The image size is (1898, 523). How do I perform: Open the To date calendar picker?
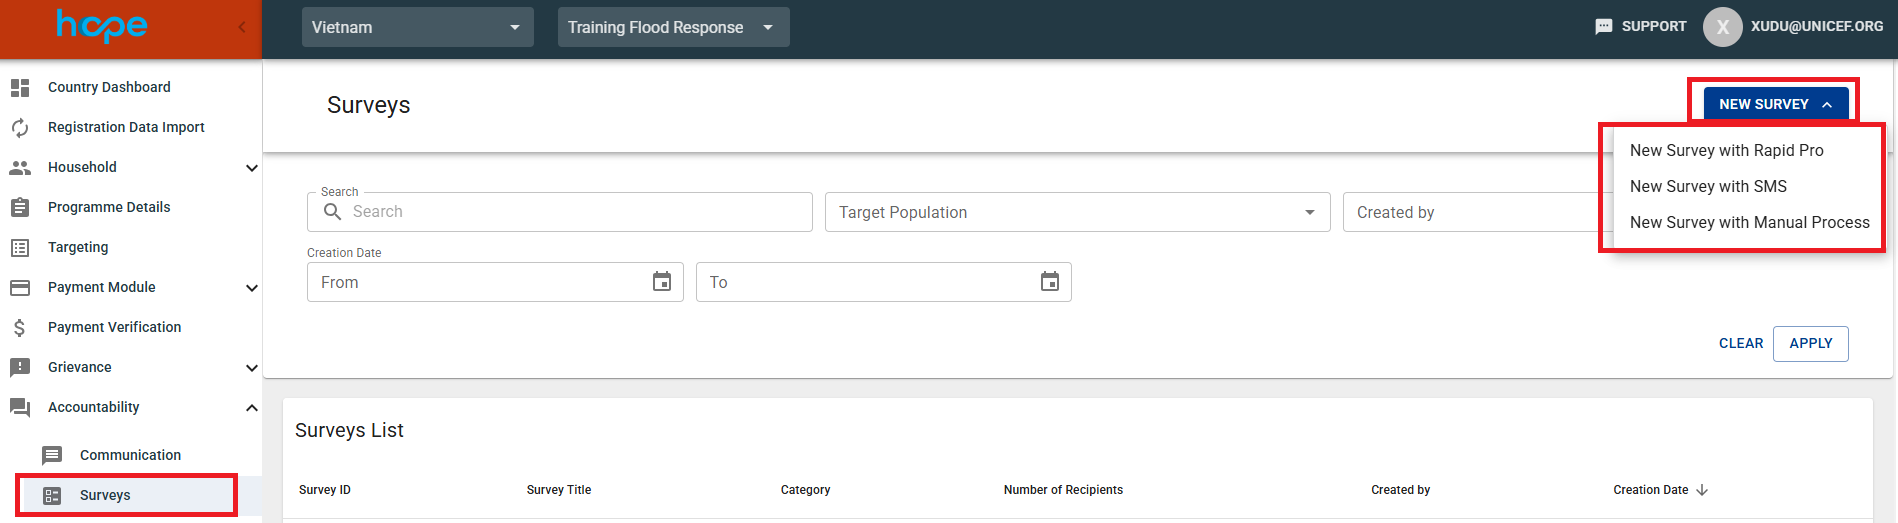point(1049,282)
